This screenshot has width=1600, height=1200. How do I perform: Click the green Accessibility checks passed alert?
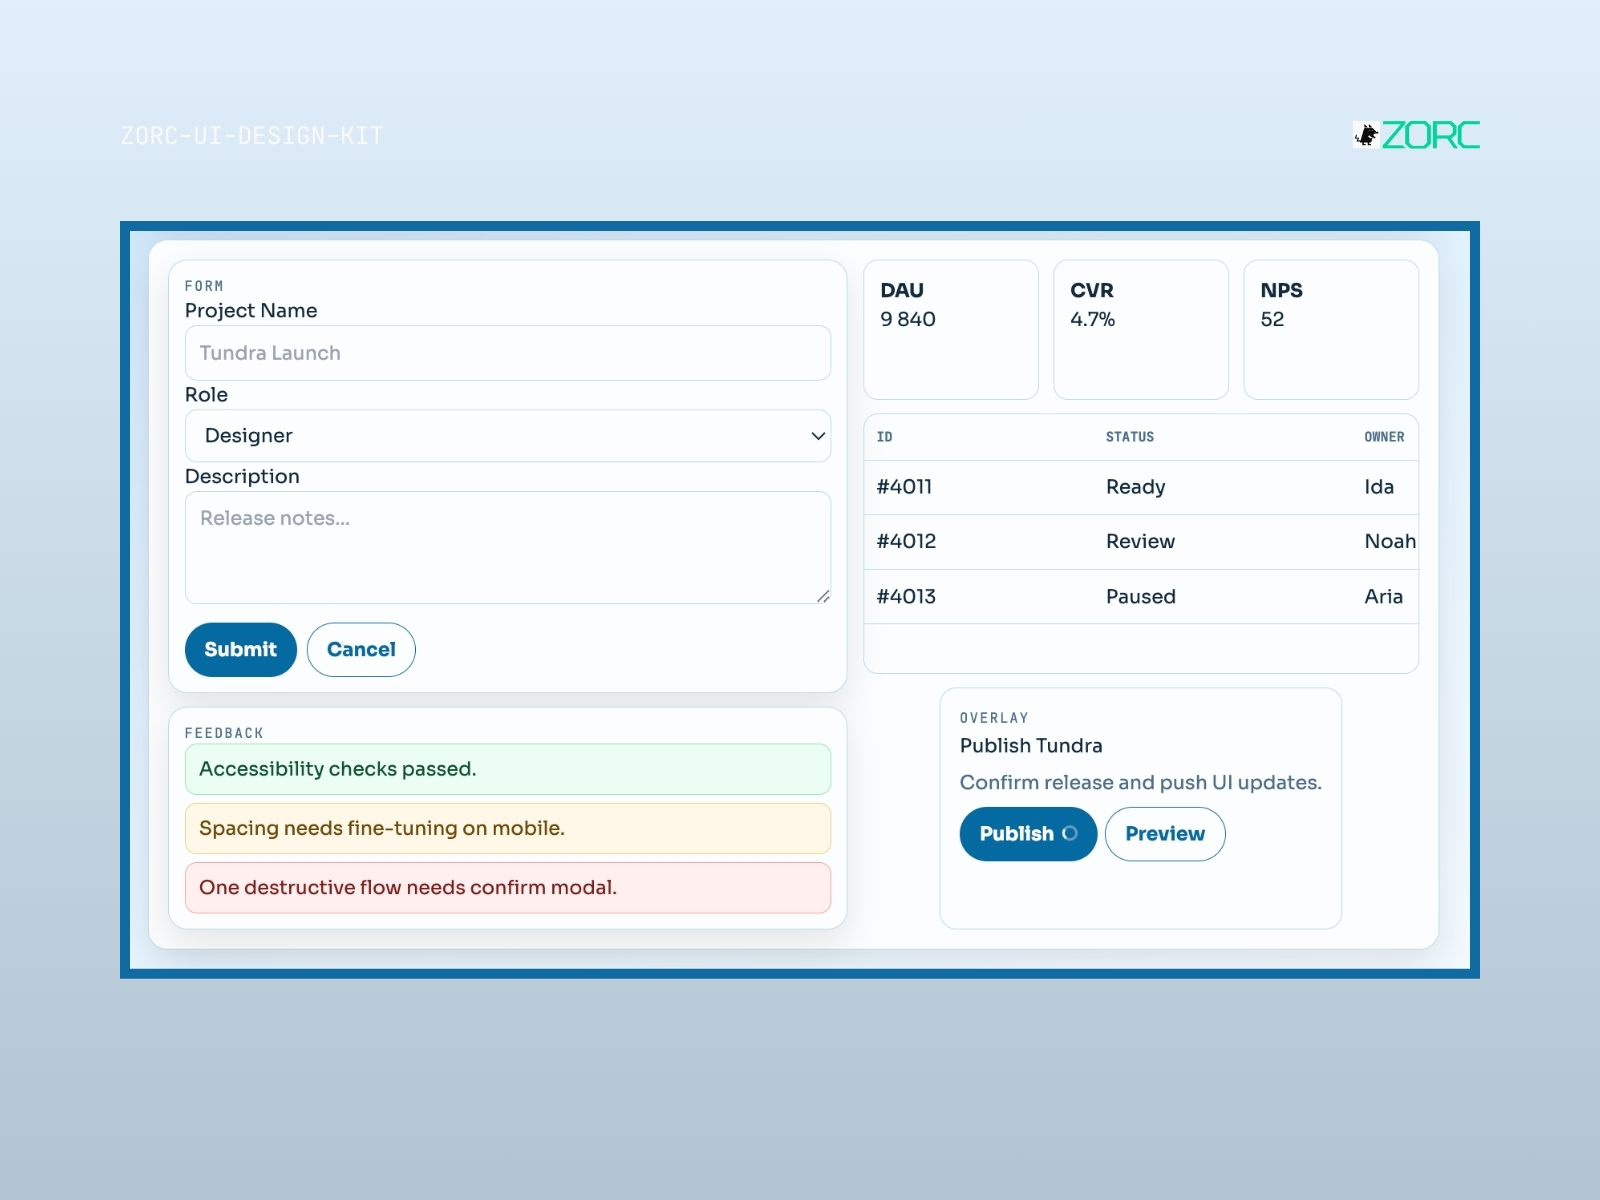tap(508, 769)
